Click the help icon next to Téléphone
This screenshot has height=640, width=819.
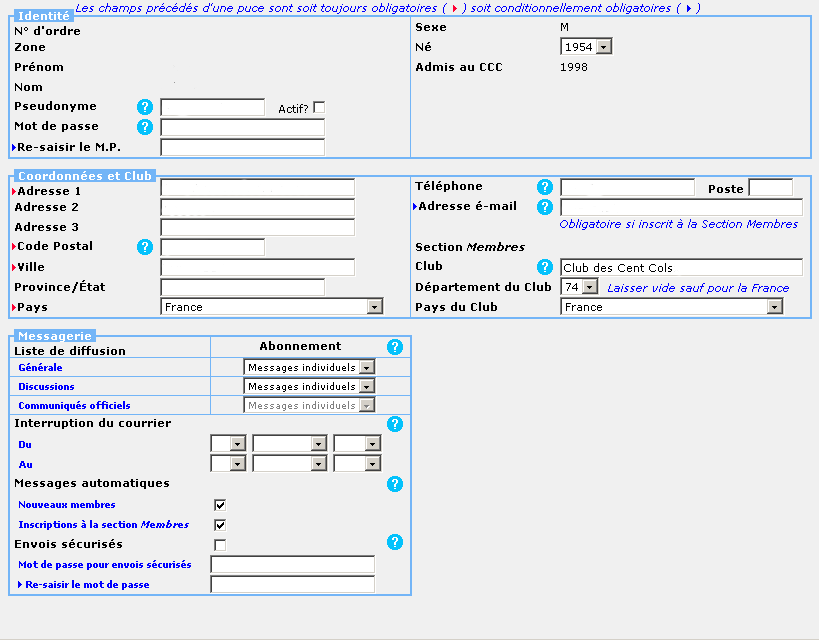pos(545,187)
